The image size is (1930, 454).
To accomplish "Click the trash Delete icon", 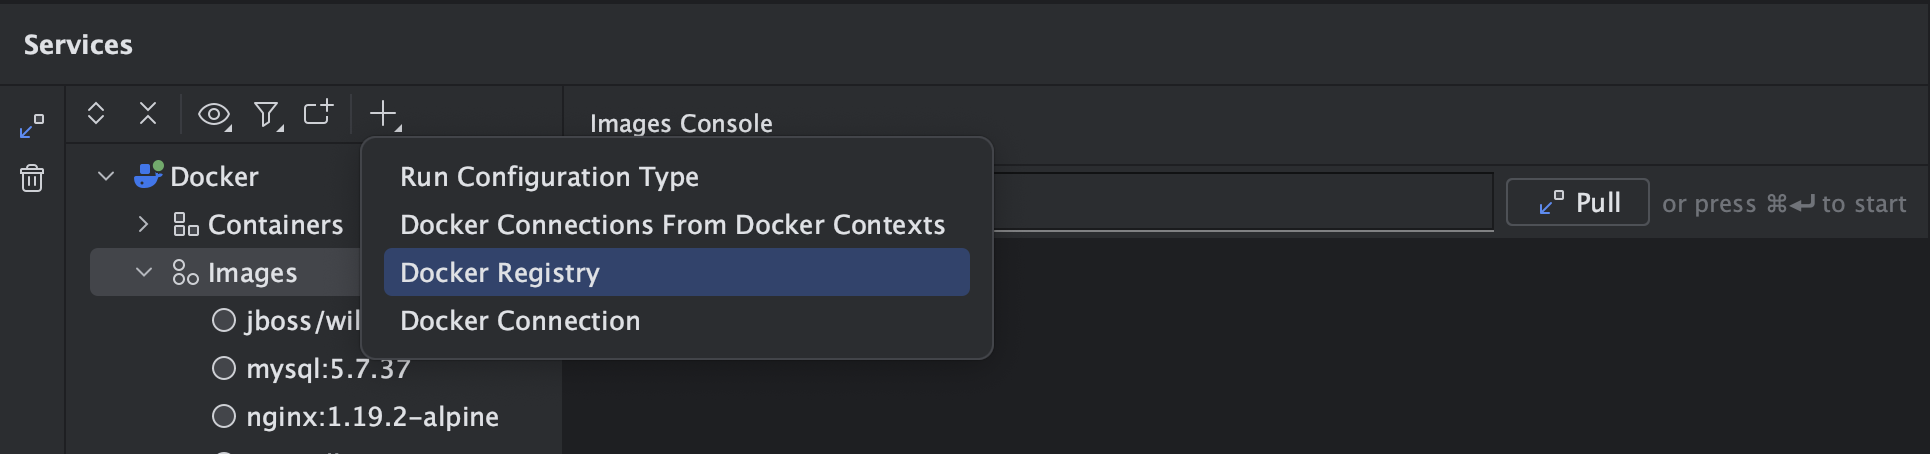I will pos(32,178).
